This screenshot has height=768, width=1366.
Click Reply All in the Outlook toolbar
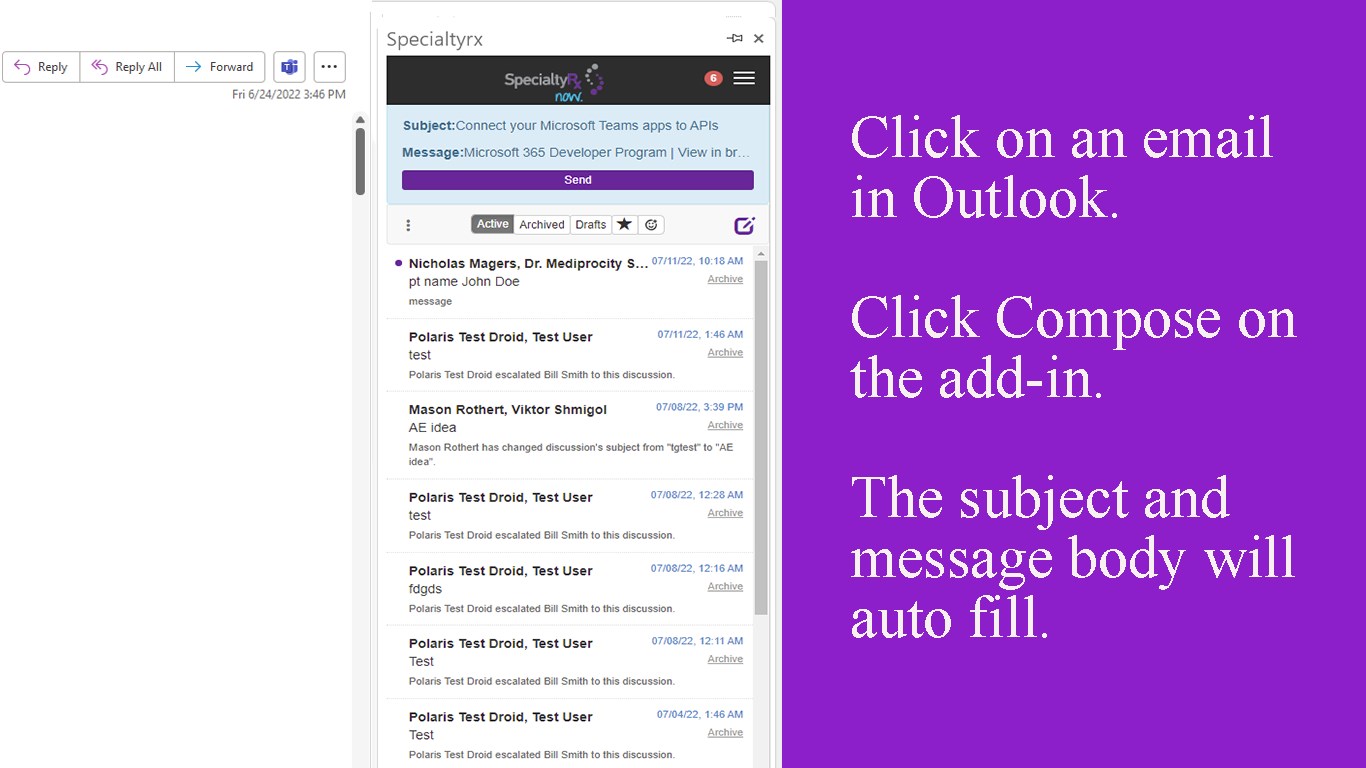(127, 67)
